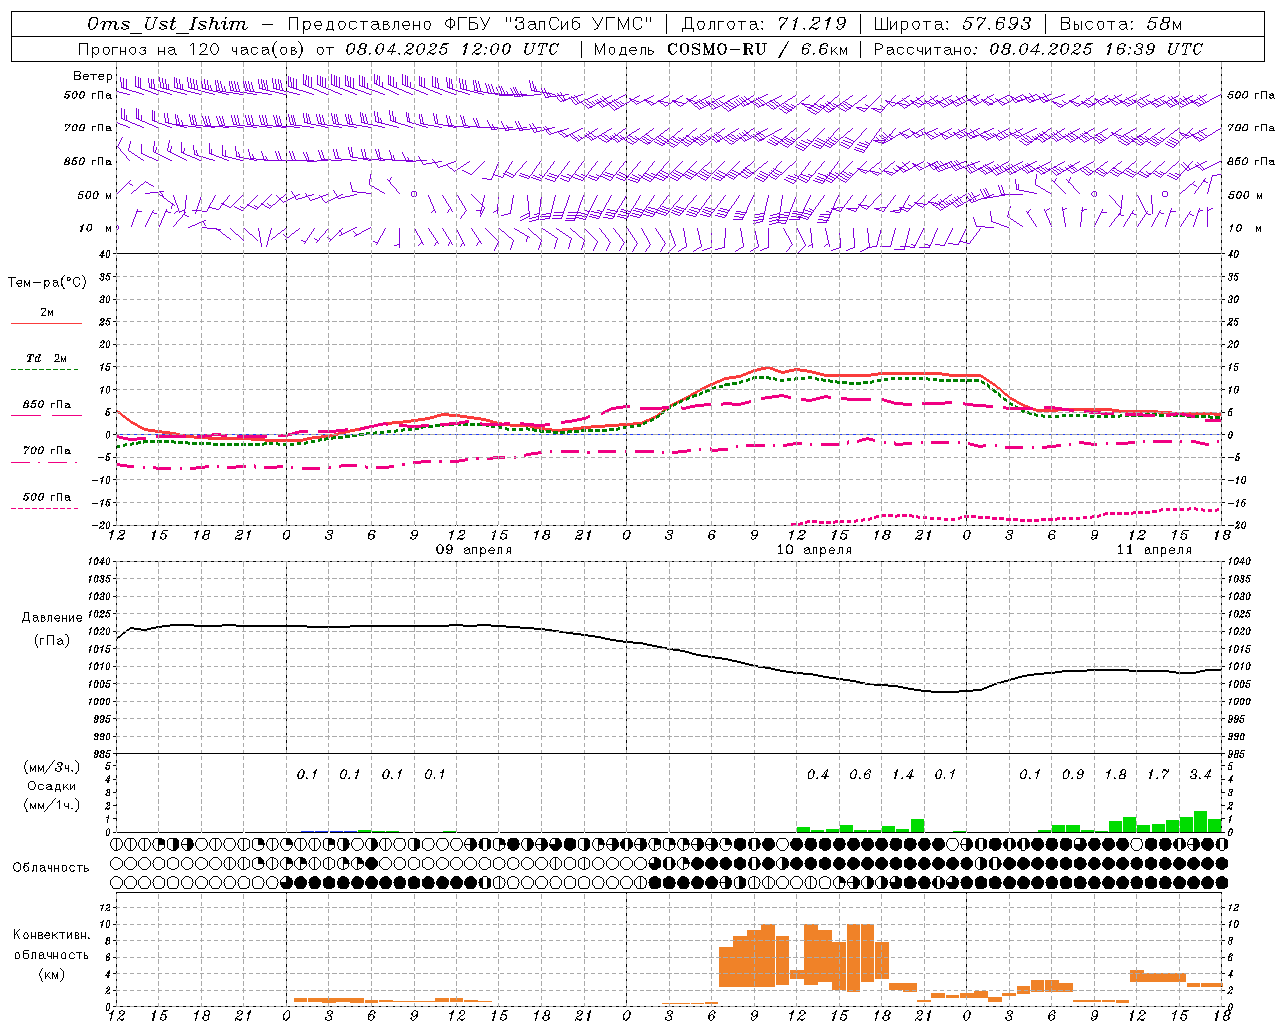Image resolution: width=1280 pixels, height=1024 pixels.
Task: Click the '0.4' precipitation value
Action: point(818,774)
